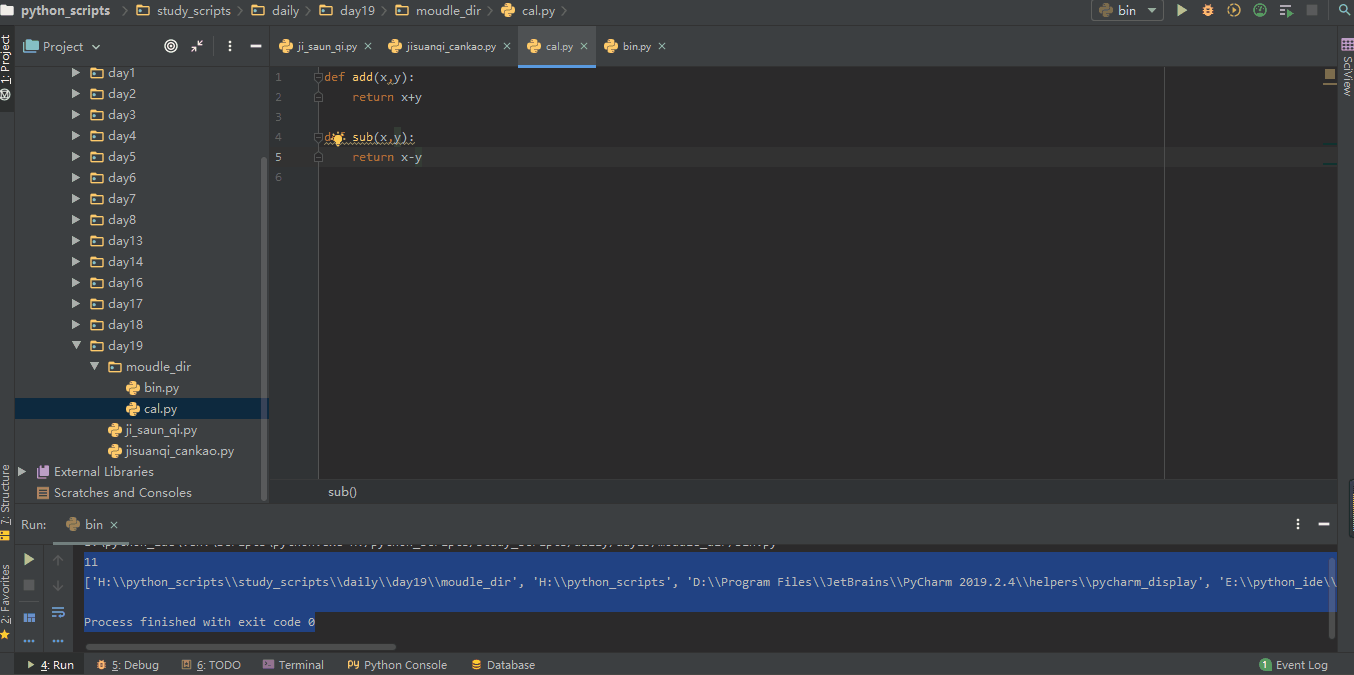Open the 4: Run tool window tab
The width and height of the screenshot is (1354, 675).
(50, 665)
